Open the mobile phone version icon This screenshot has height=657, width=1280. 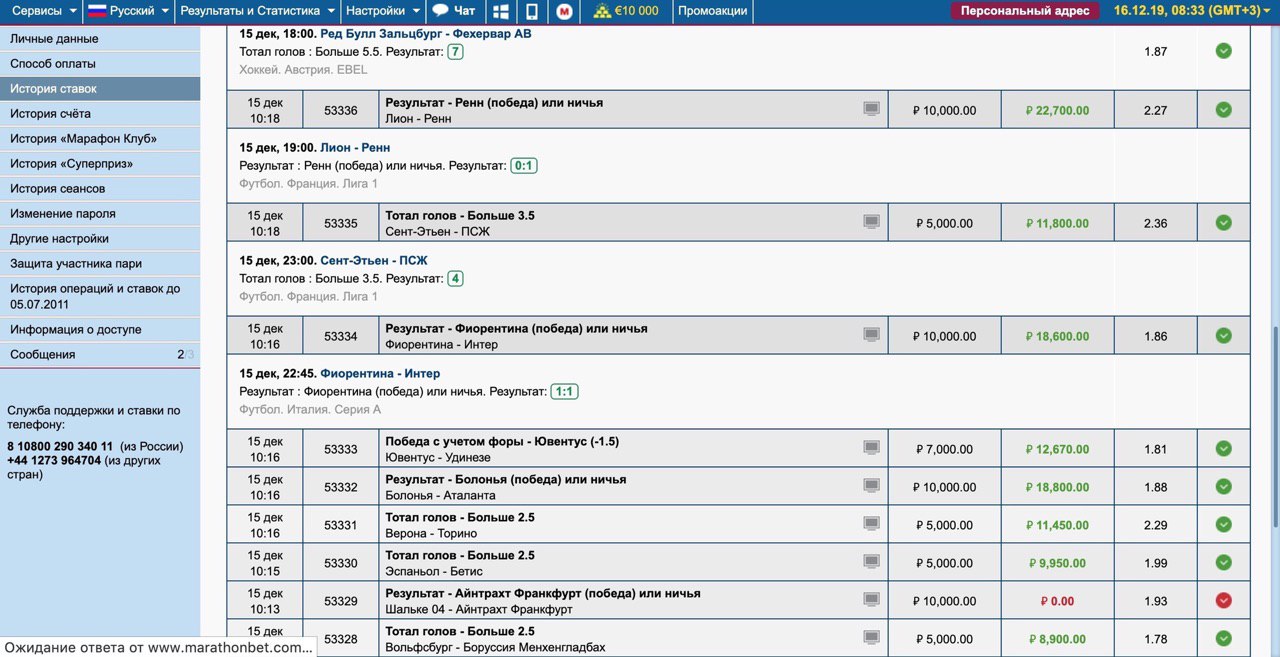point(532,11)
